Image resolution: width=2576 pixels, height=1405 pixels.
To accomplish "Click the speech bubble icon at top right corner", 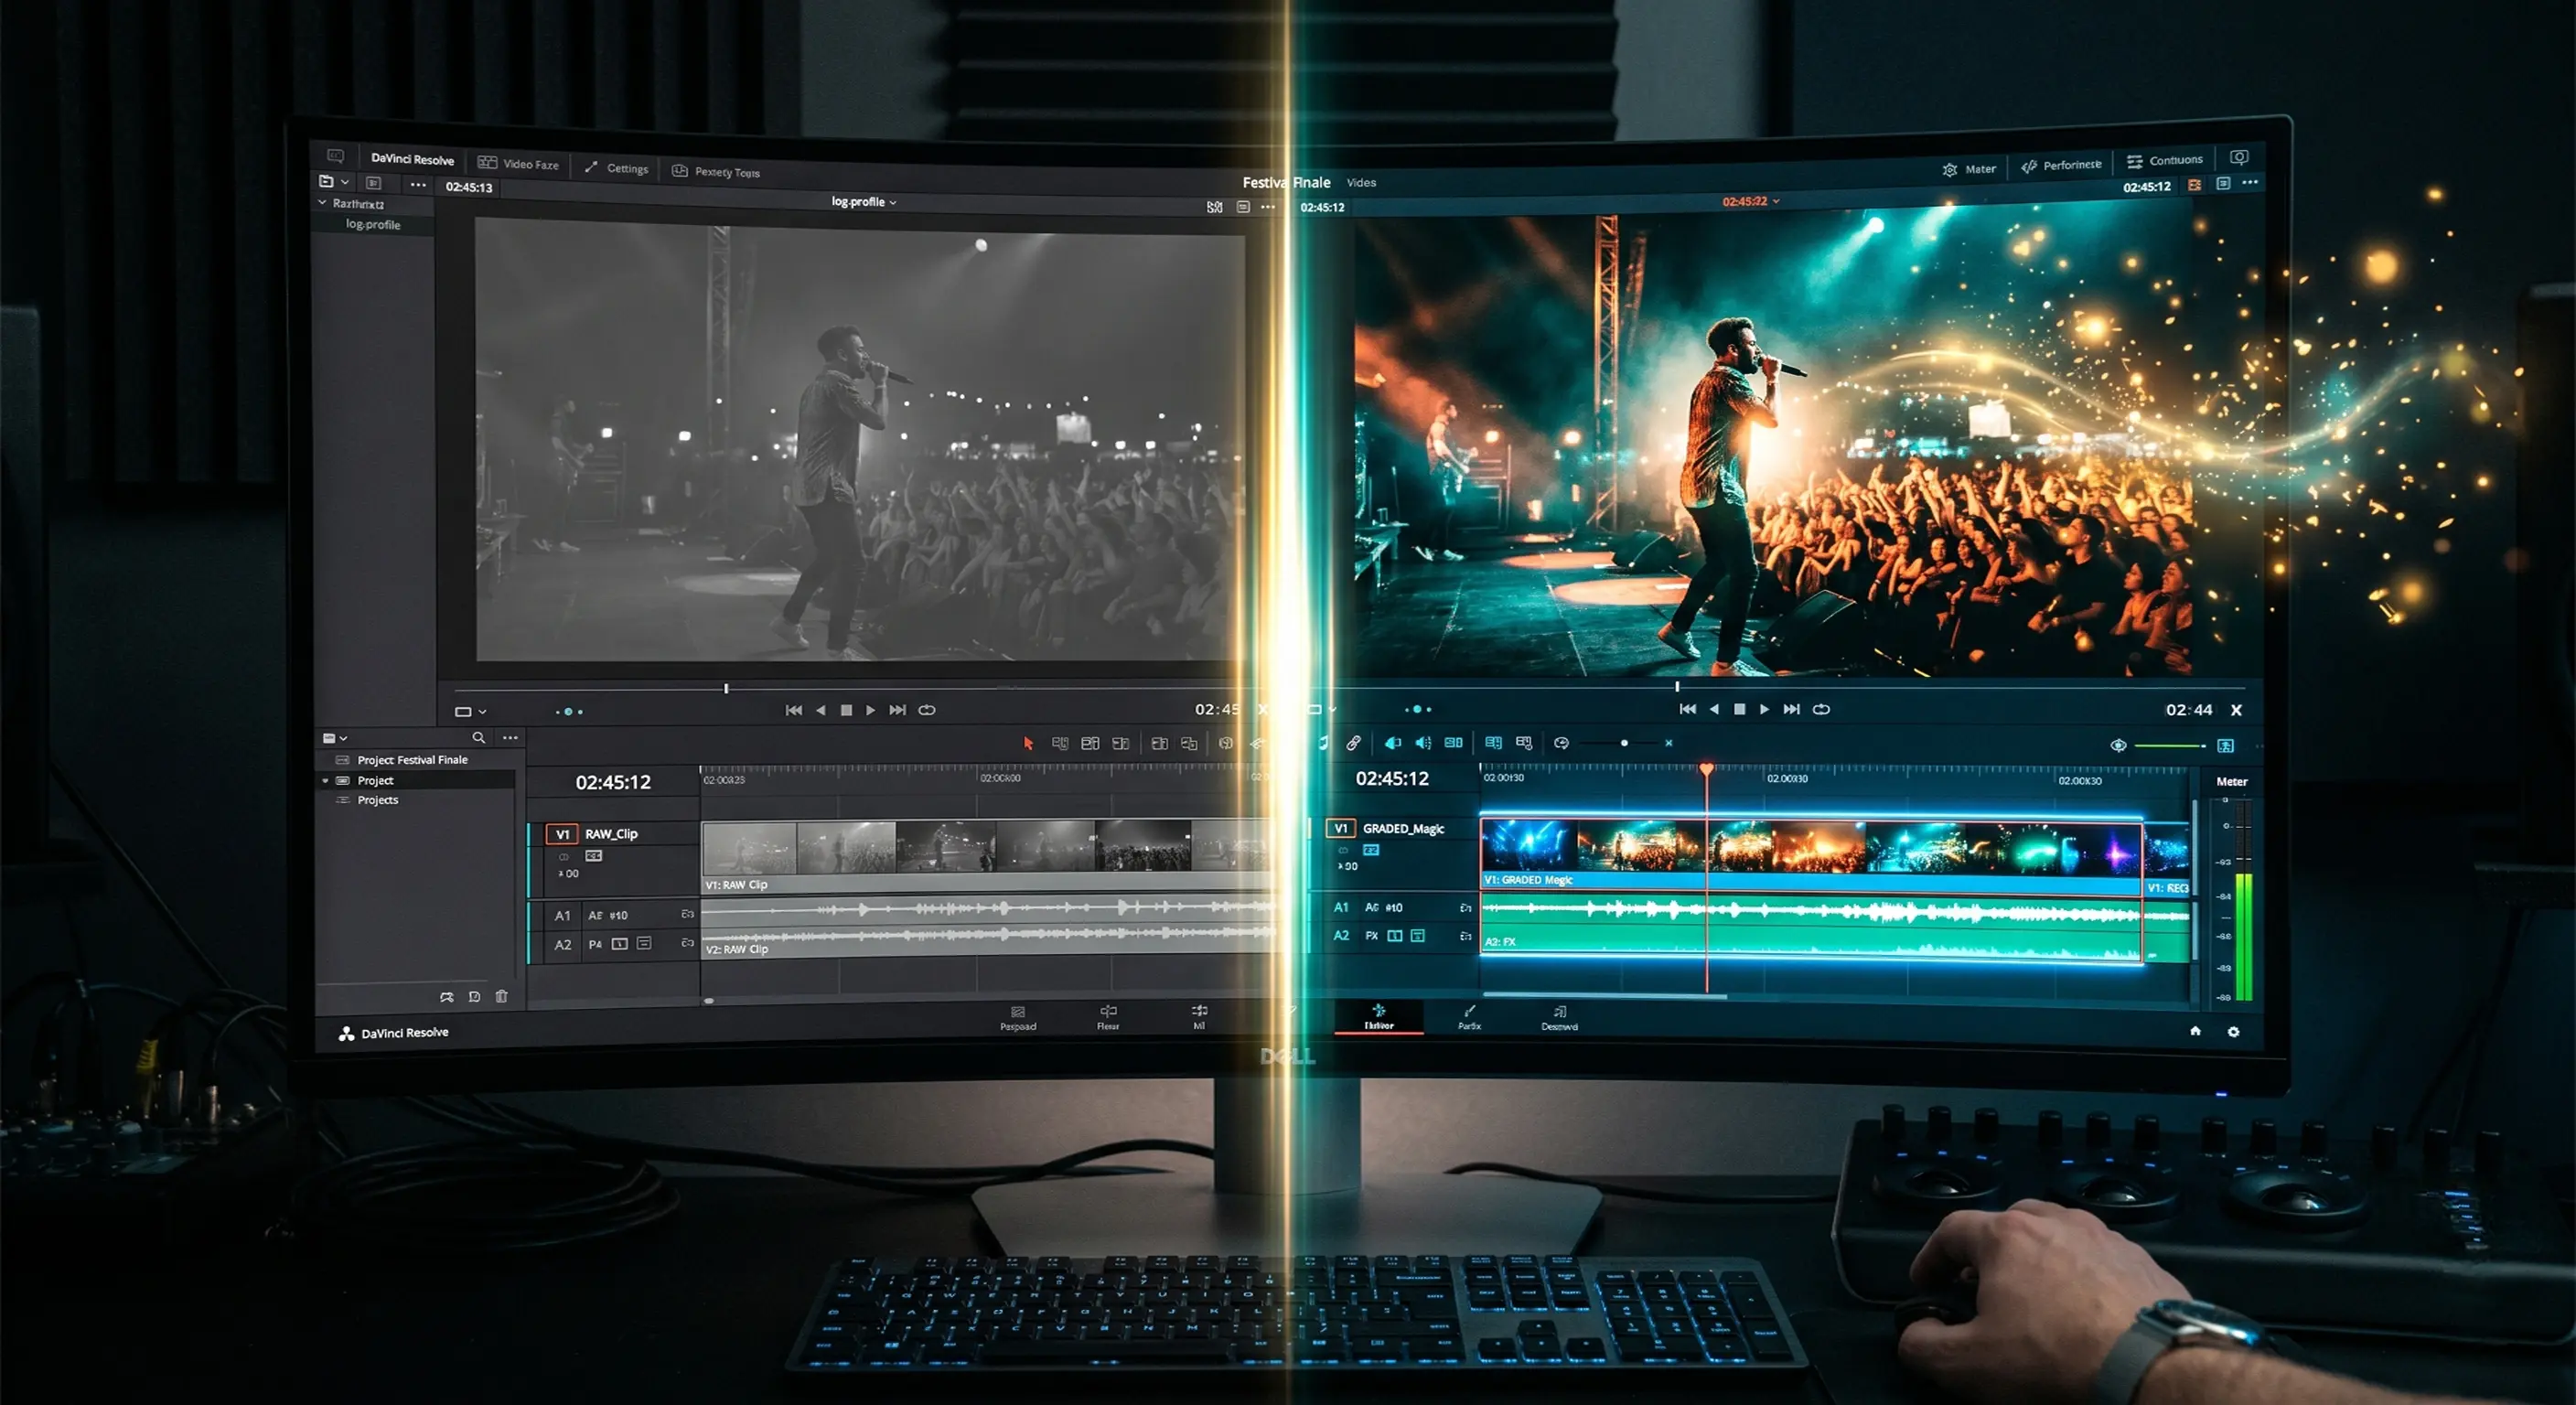I will 2239,158.
